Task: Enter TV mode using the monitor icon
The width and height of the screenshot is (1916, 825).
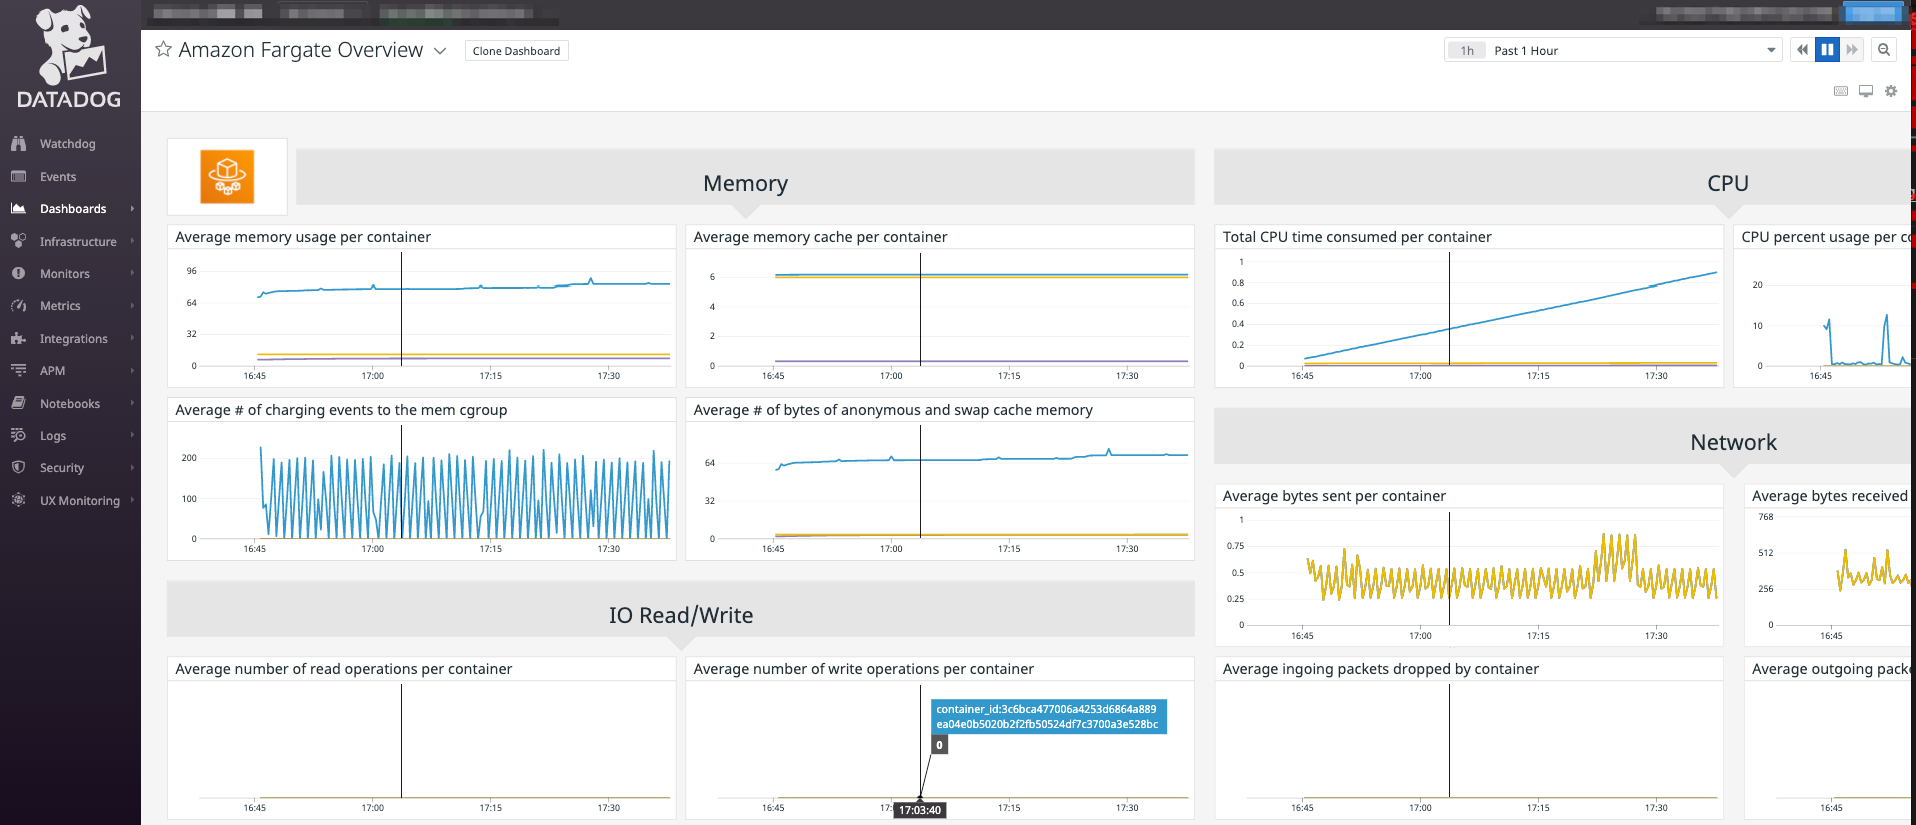Action: (1866, 91)
